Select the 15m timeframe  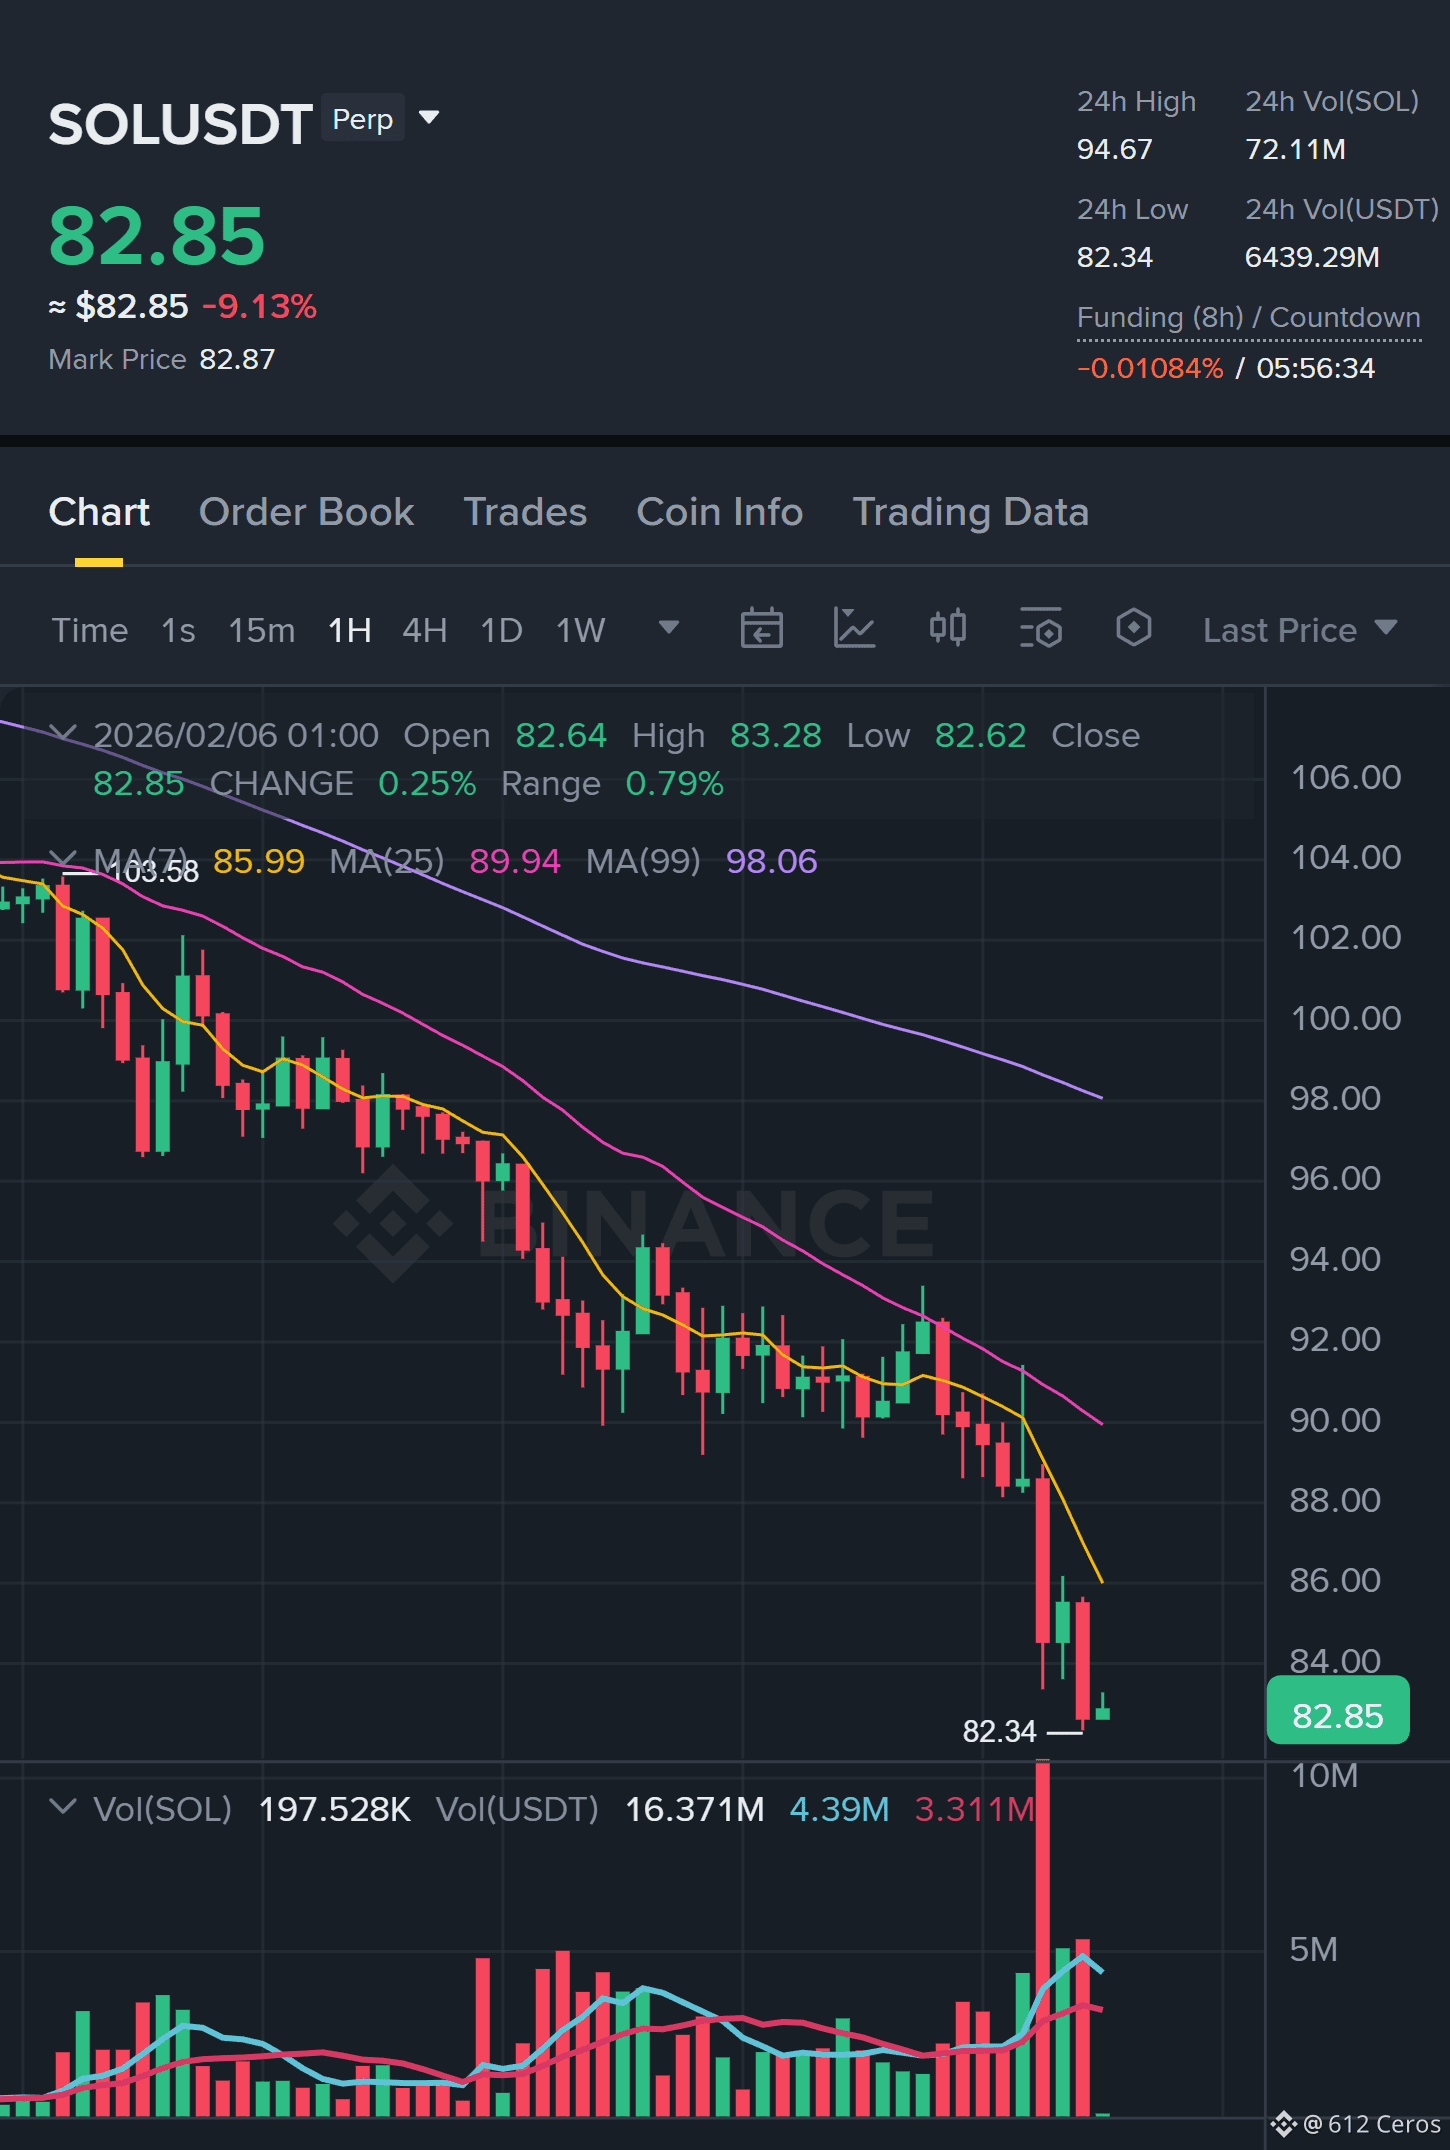tap(261, 630)
